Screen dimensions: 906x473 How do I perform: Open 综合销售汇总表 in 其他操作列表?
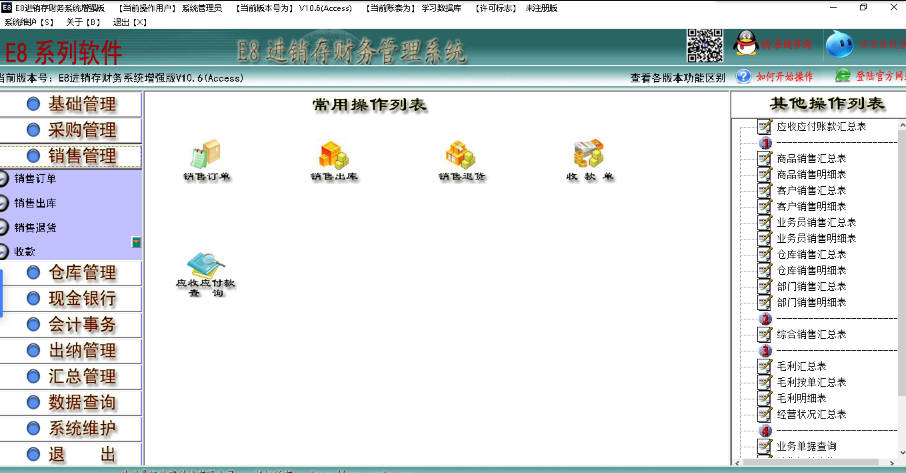click(811, 334)
